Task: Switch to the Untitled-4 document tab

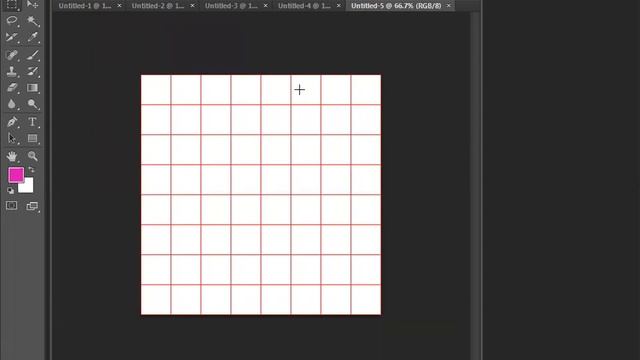Action: tap(304, 6)
